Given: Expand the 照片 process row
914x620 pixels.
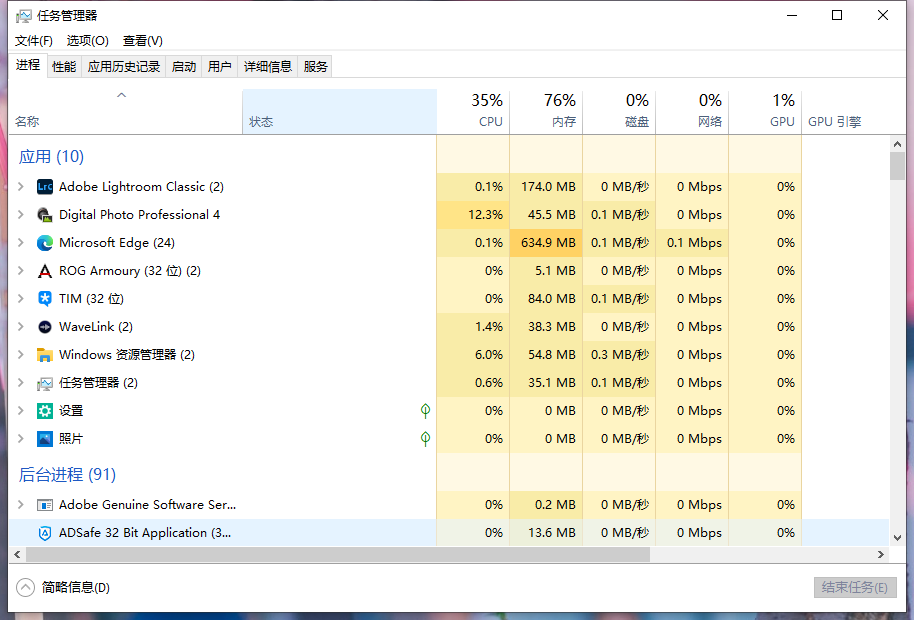Looking at the screenshot, I should click(21, 438).
